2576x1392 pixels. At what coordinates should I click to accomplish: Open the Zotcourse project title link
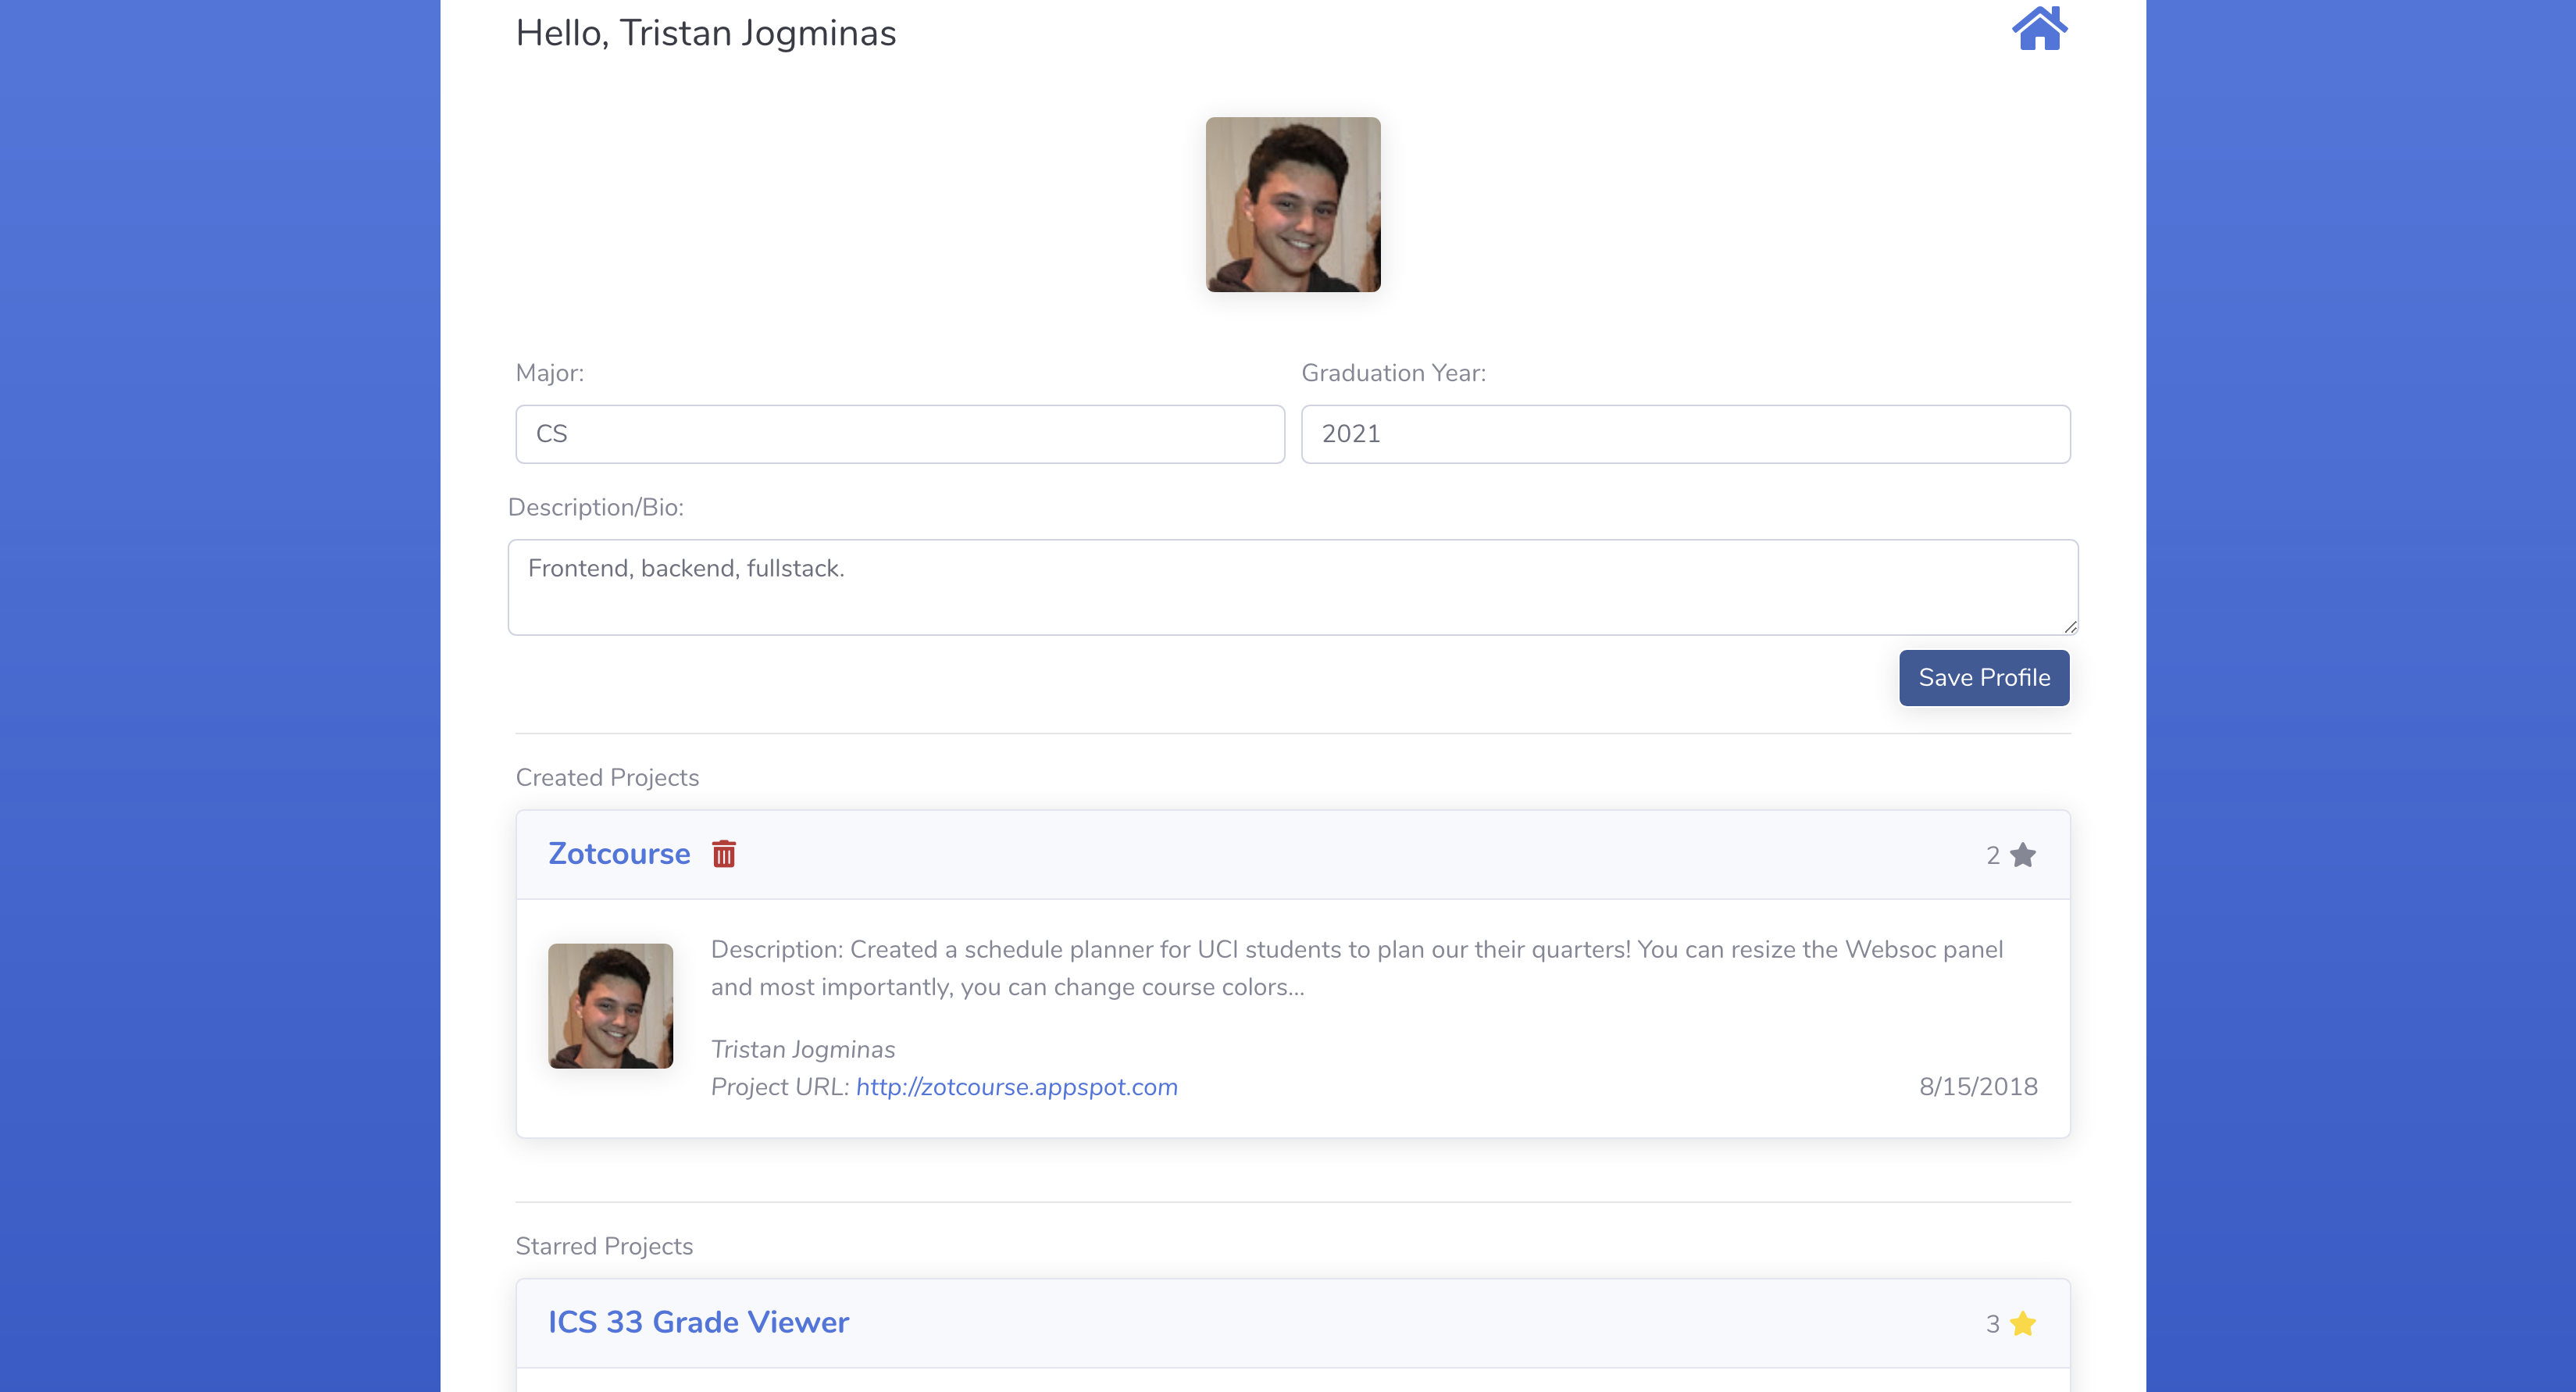tap(619, 853)
